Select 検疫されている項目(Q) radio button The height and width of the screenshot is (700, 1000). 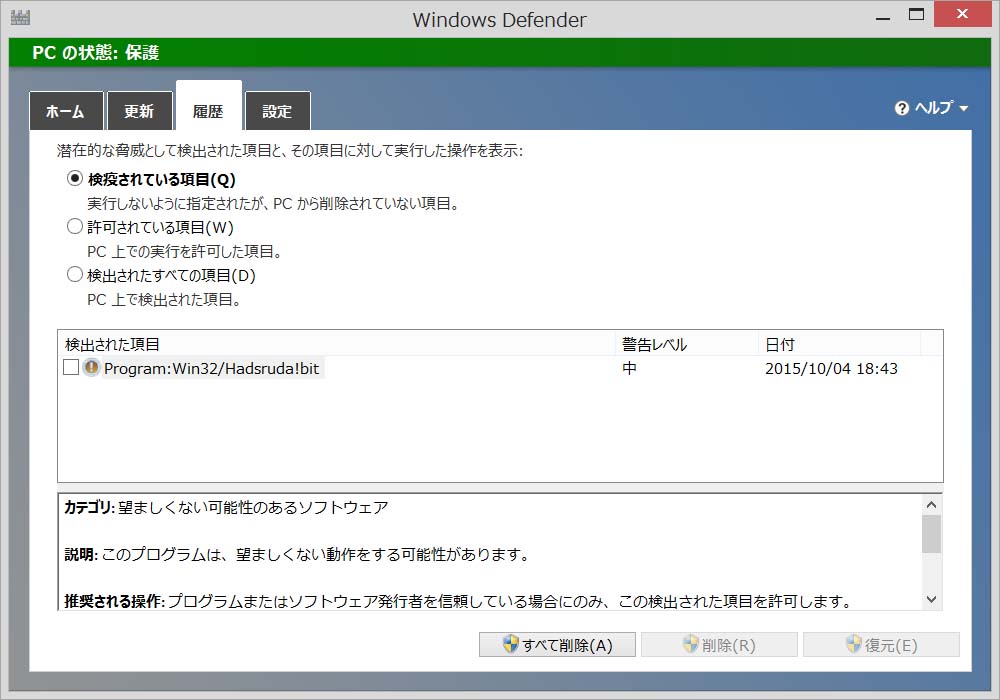pyautogui.click(x=75, y=179)
